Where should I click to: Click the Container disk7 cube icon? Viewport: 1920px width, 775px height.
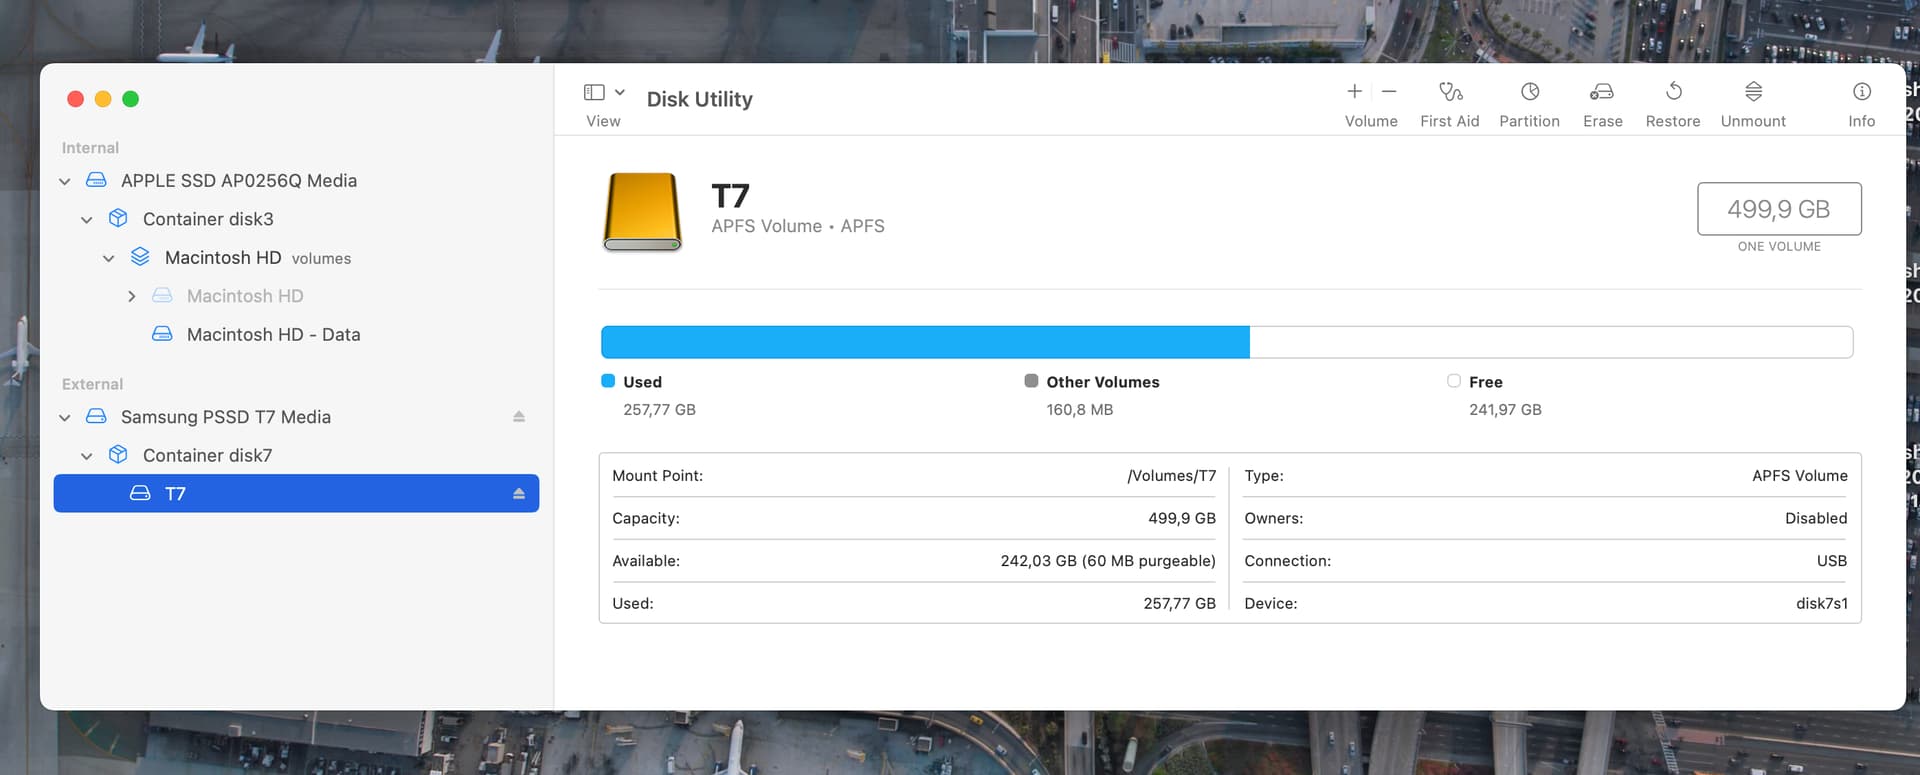coord(118,454)
